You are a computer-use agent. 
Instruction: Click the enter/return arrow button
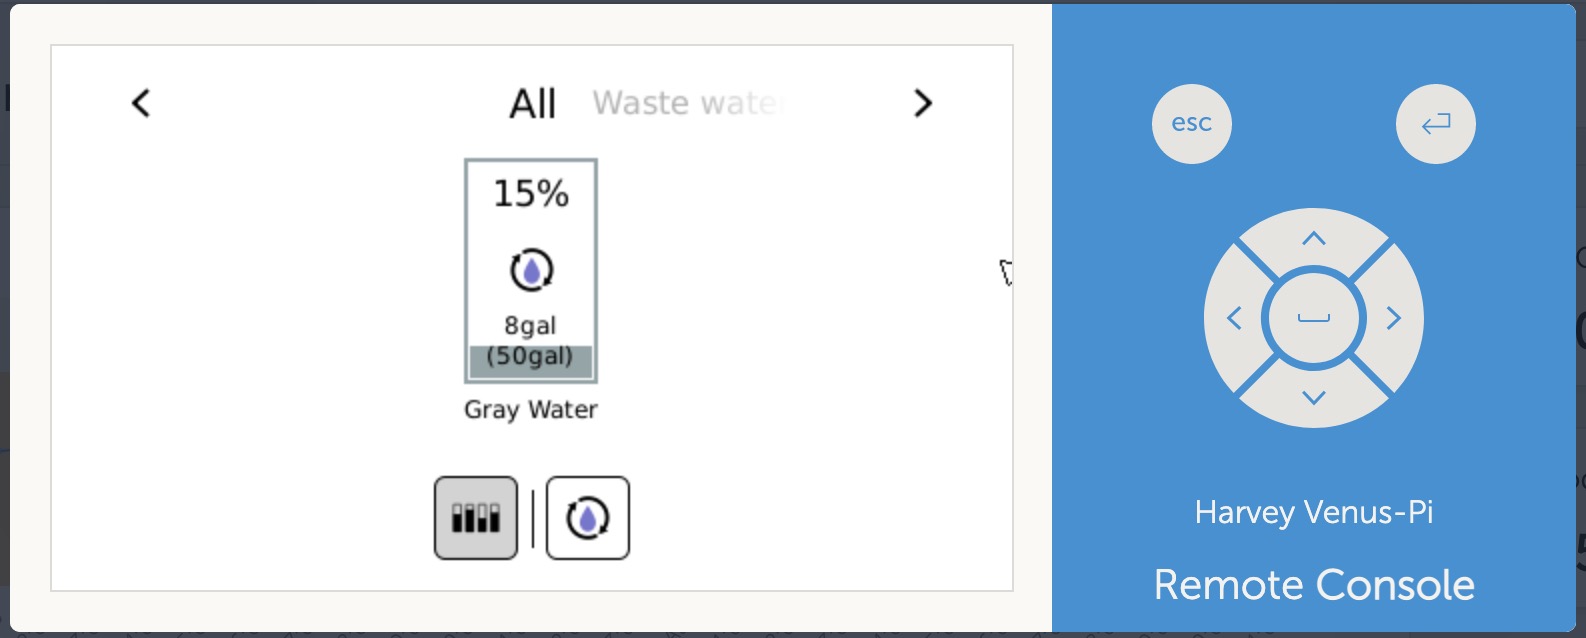[1435, 124]
